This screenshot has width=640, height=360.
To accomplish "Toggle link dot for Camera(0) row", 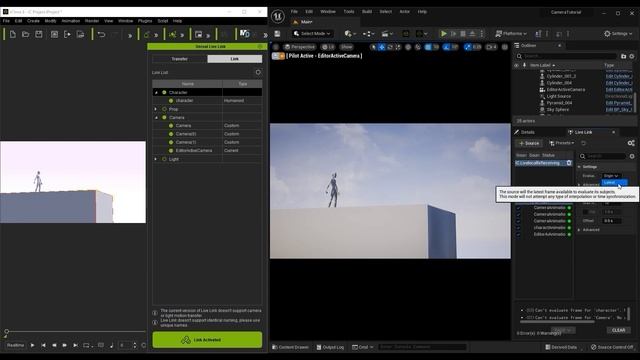I will (x=171, y=133).
